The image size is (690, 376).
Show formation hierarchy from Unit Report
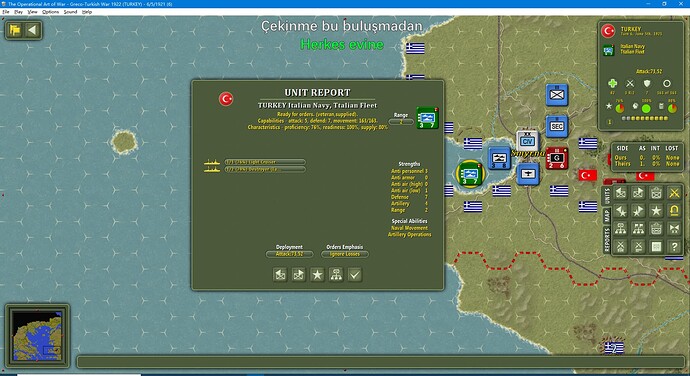(x=336, y=275)
